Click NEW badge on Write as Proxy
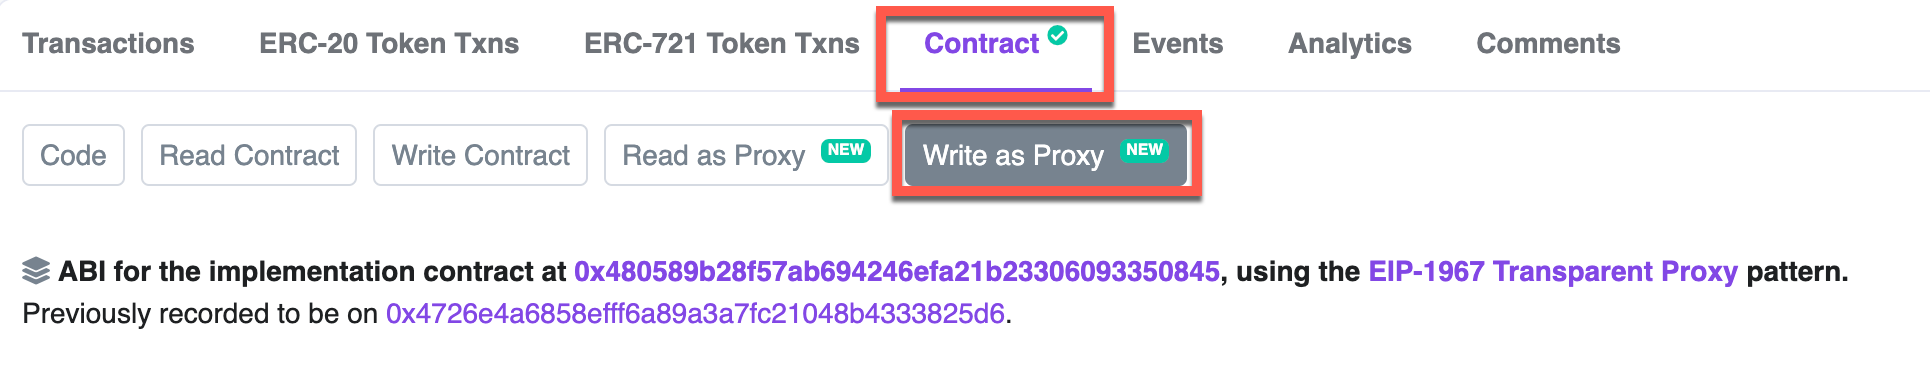The image size is (1930, 372). click(x=1144, y=150)
